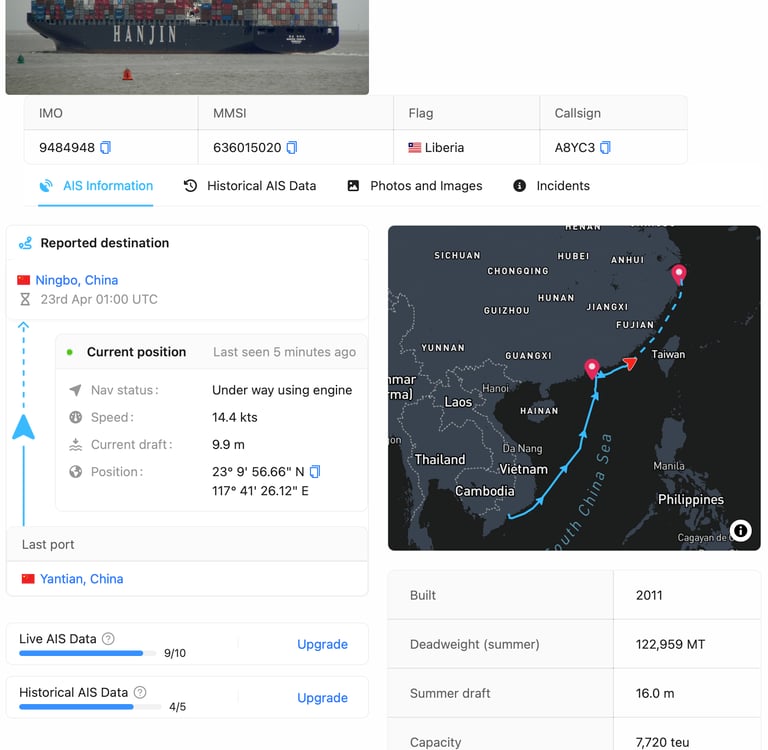Open the Photos and Images tab
Screen dimensions: 768x750
tap(415, 186)
